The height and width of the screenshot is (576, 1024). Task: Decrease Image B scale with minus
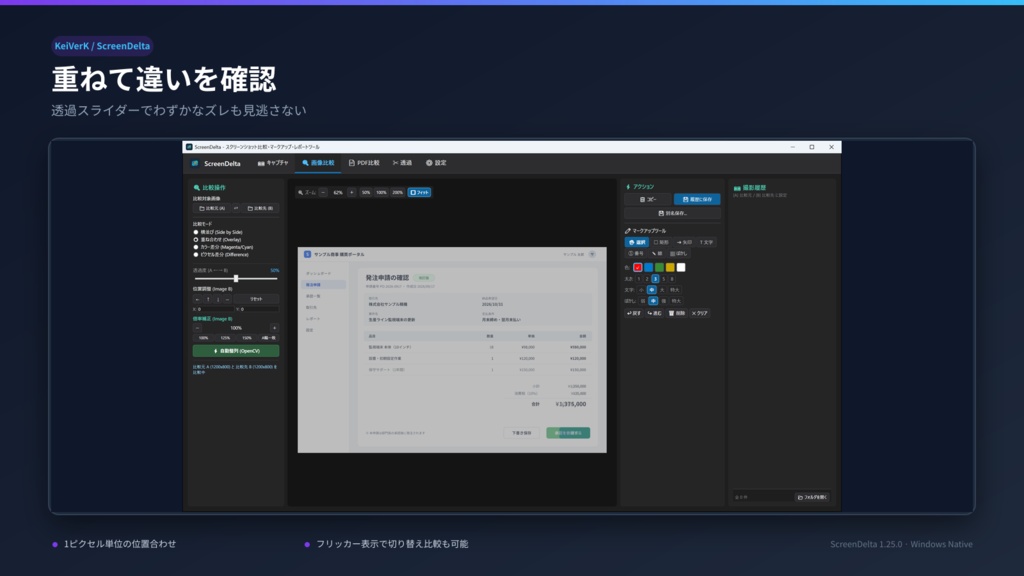pos(197,328)
